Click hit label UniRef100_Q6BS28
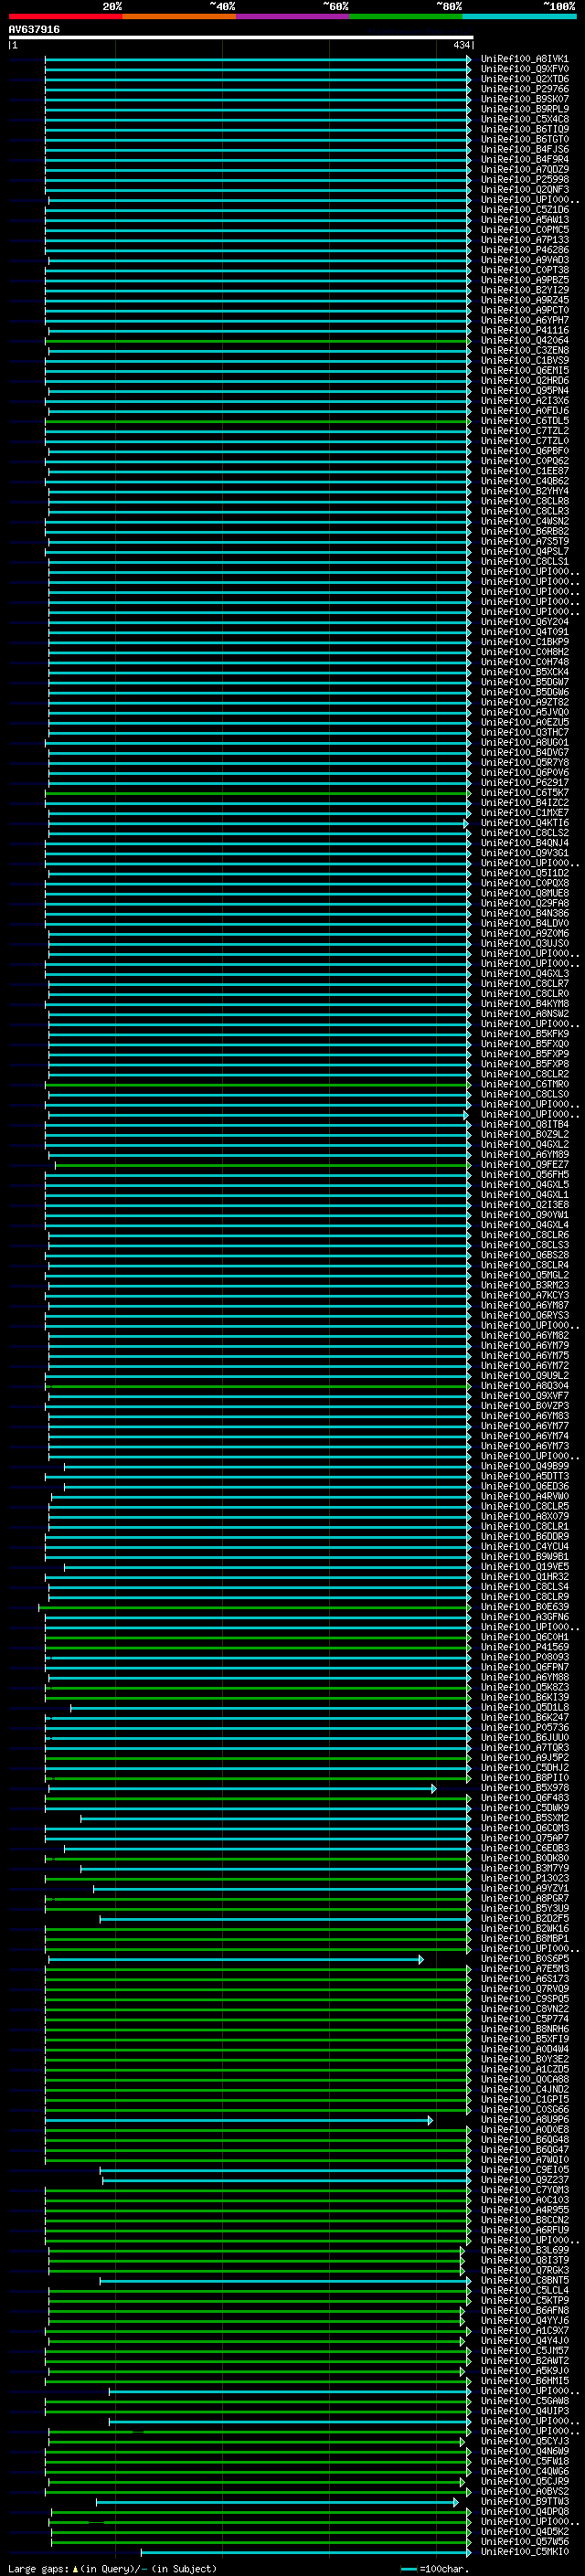Image resolution: width=585 pixels, height=2576 pixels. (524, 1255)
